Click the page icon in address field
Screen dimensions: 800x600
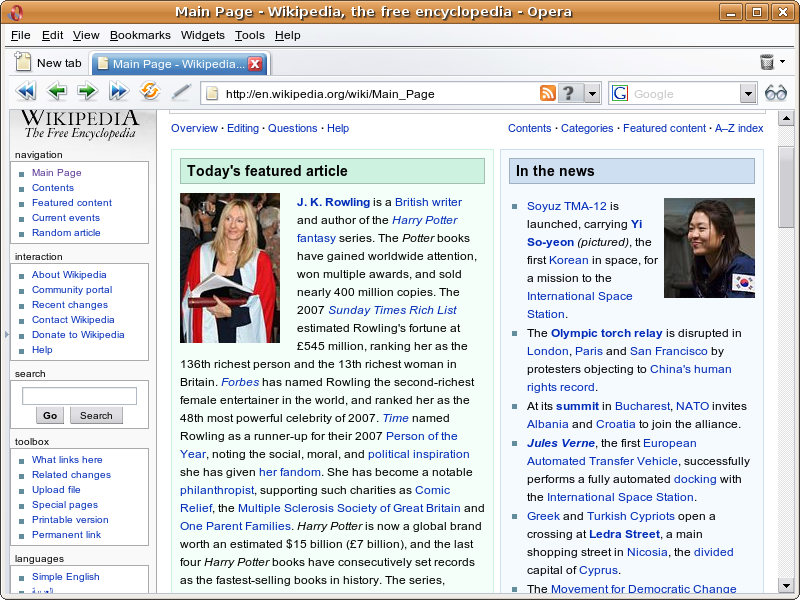212,93
